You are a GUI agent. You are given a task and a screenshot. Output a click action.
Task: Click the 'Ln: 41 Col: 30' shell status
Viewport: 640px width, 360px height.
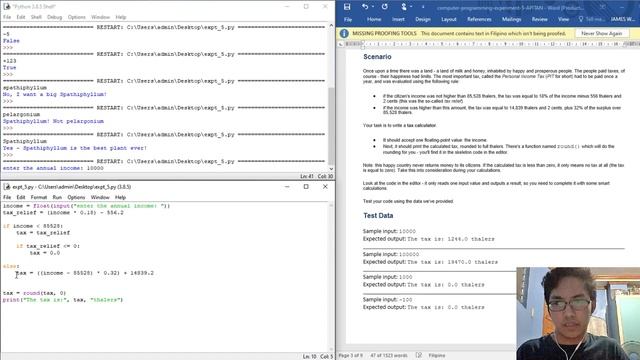click(316, 176)
